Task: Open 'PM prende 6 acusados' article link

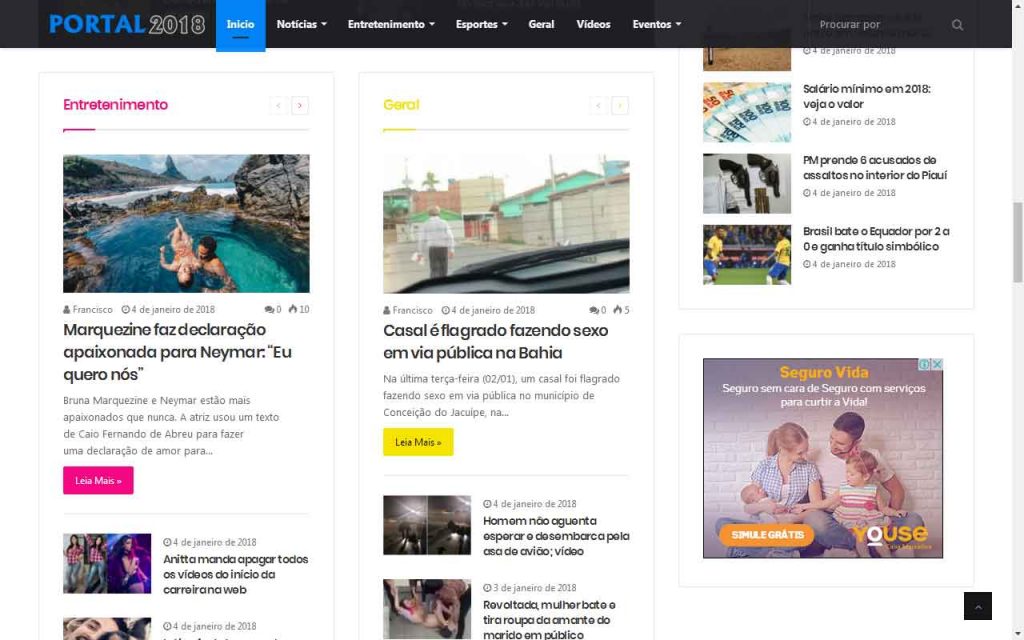Action: (874, 168)
